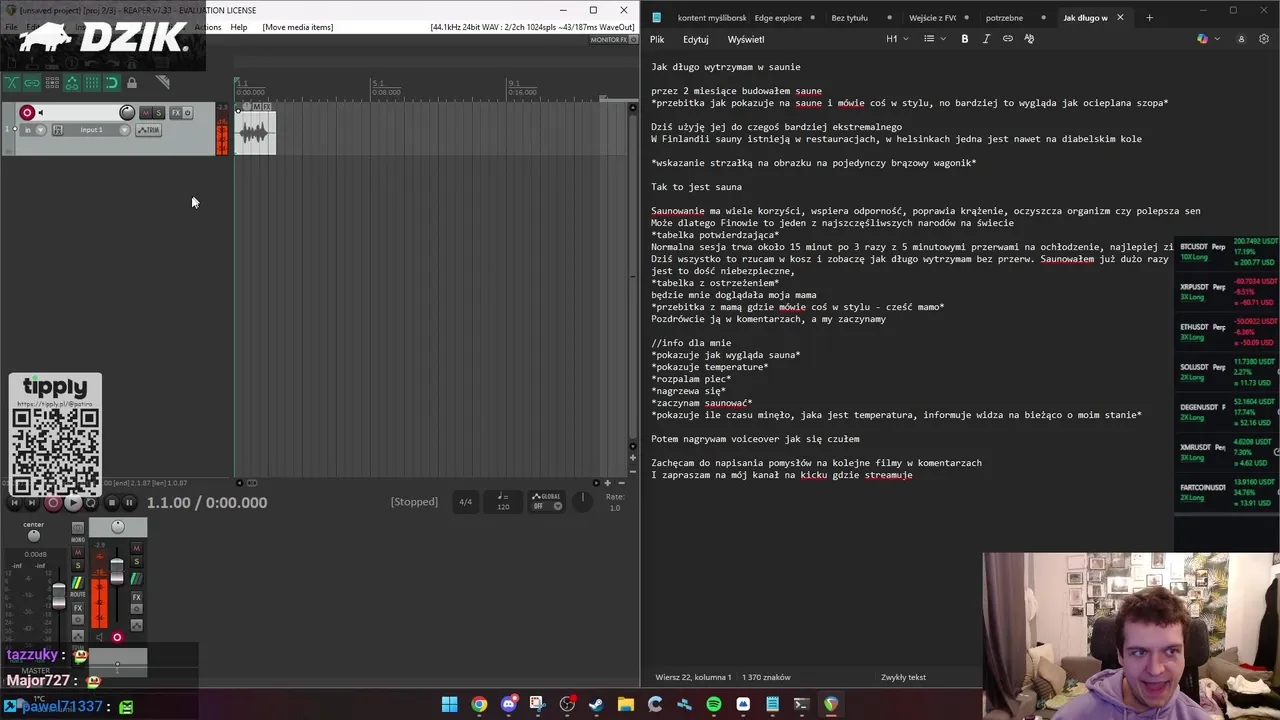Go to project end transport button
The height and width of the screenshot is (720, 1280).
pos(32,503)
